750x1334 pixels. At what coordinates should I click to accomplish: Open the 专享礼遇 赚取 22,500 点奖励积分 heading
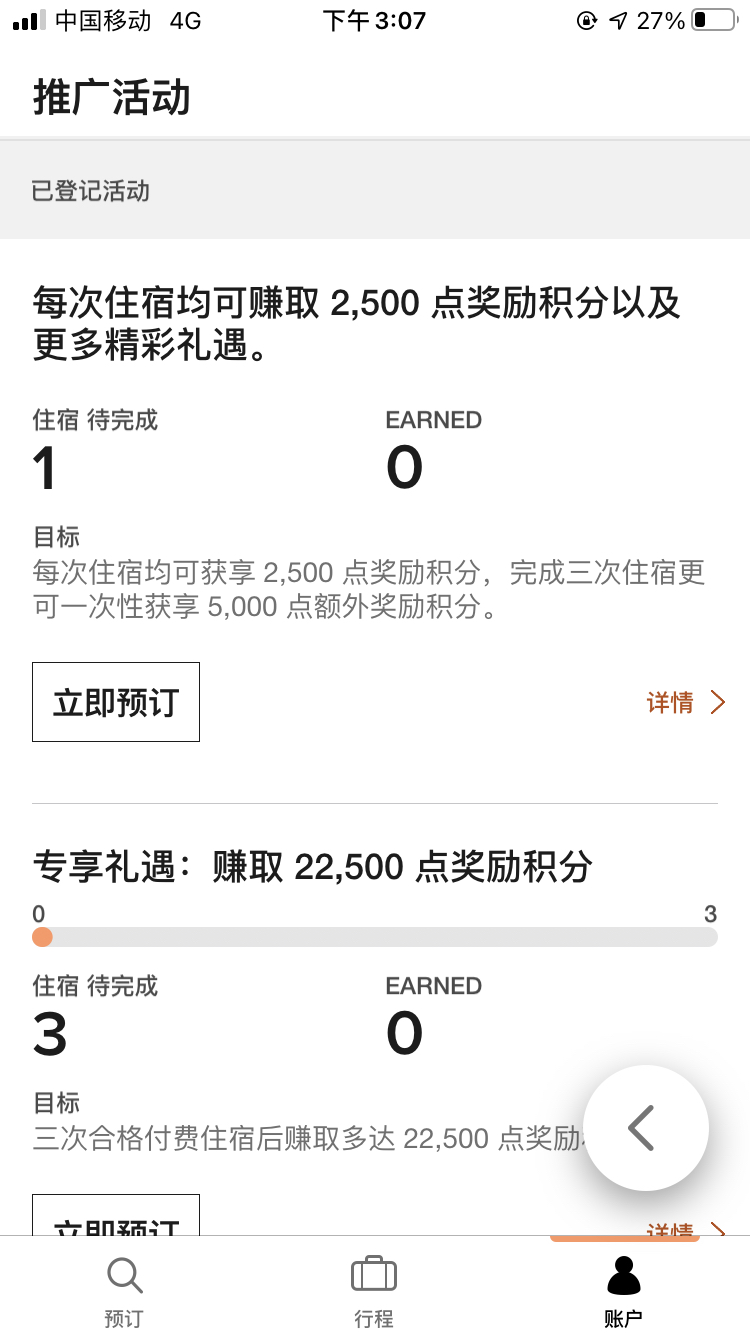pos(313,866)
